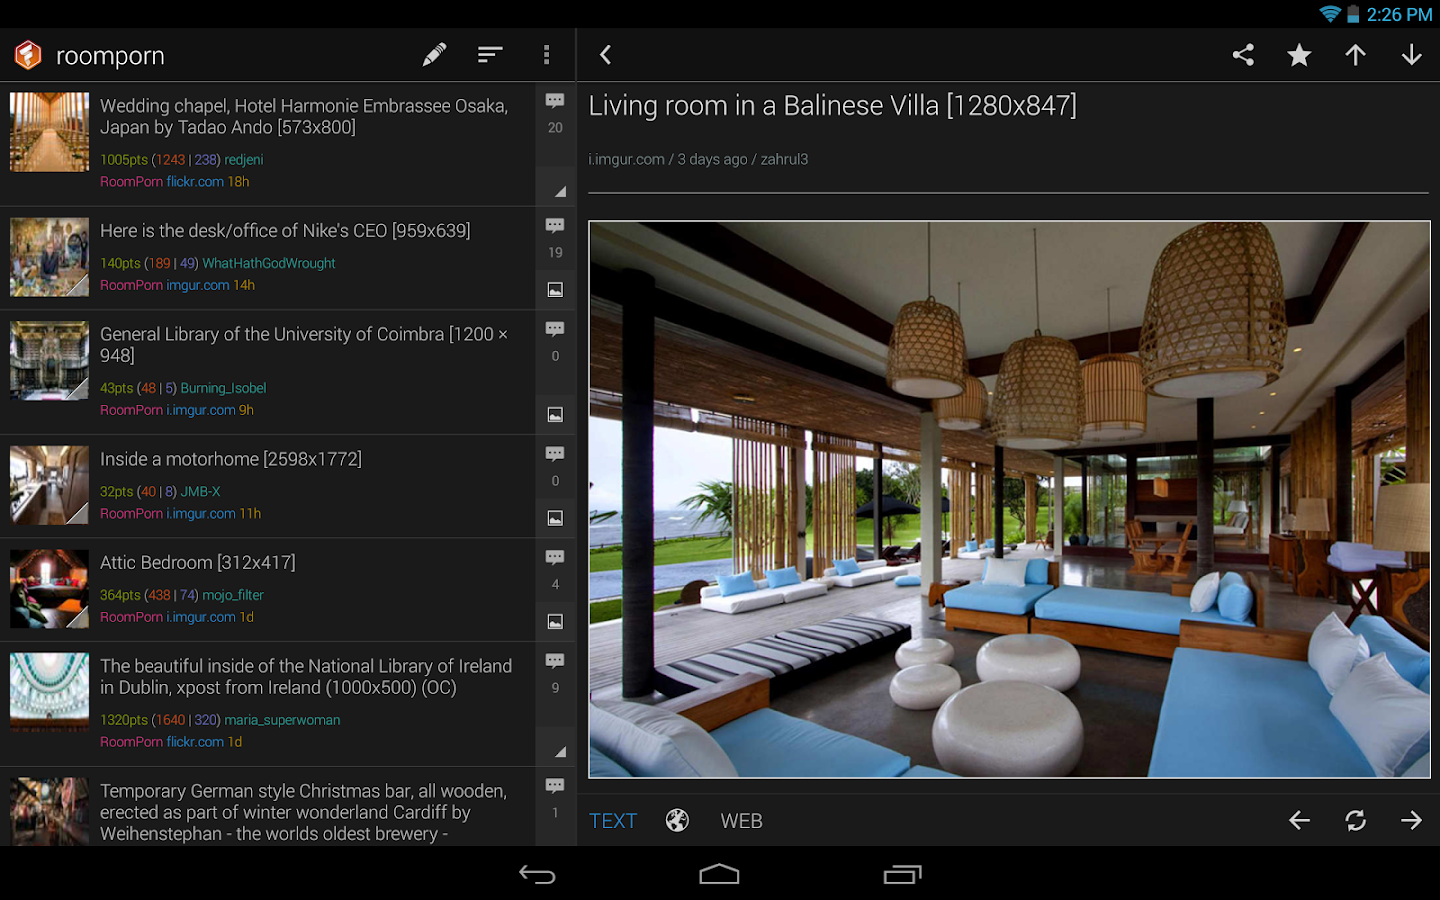Select the JMB-X points line
Viewport: 1440px width, 900px height.
pyautogui.click(x=160, y=492)
